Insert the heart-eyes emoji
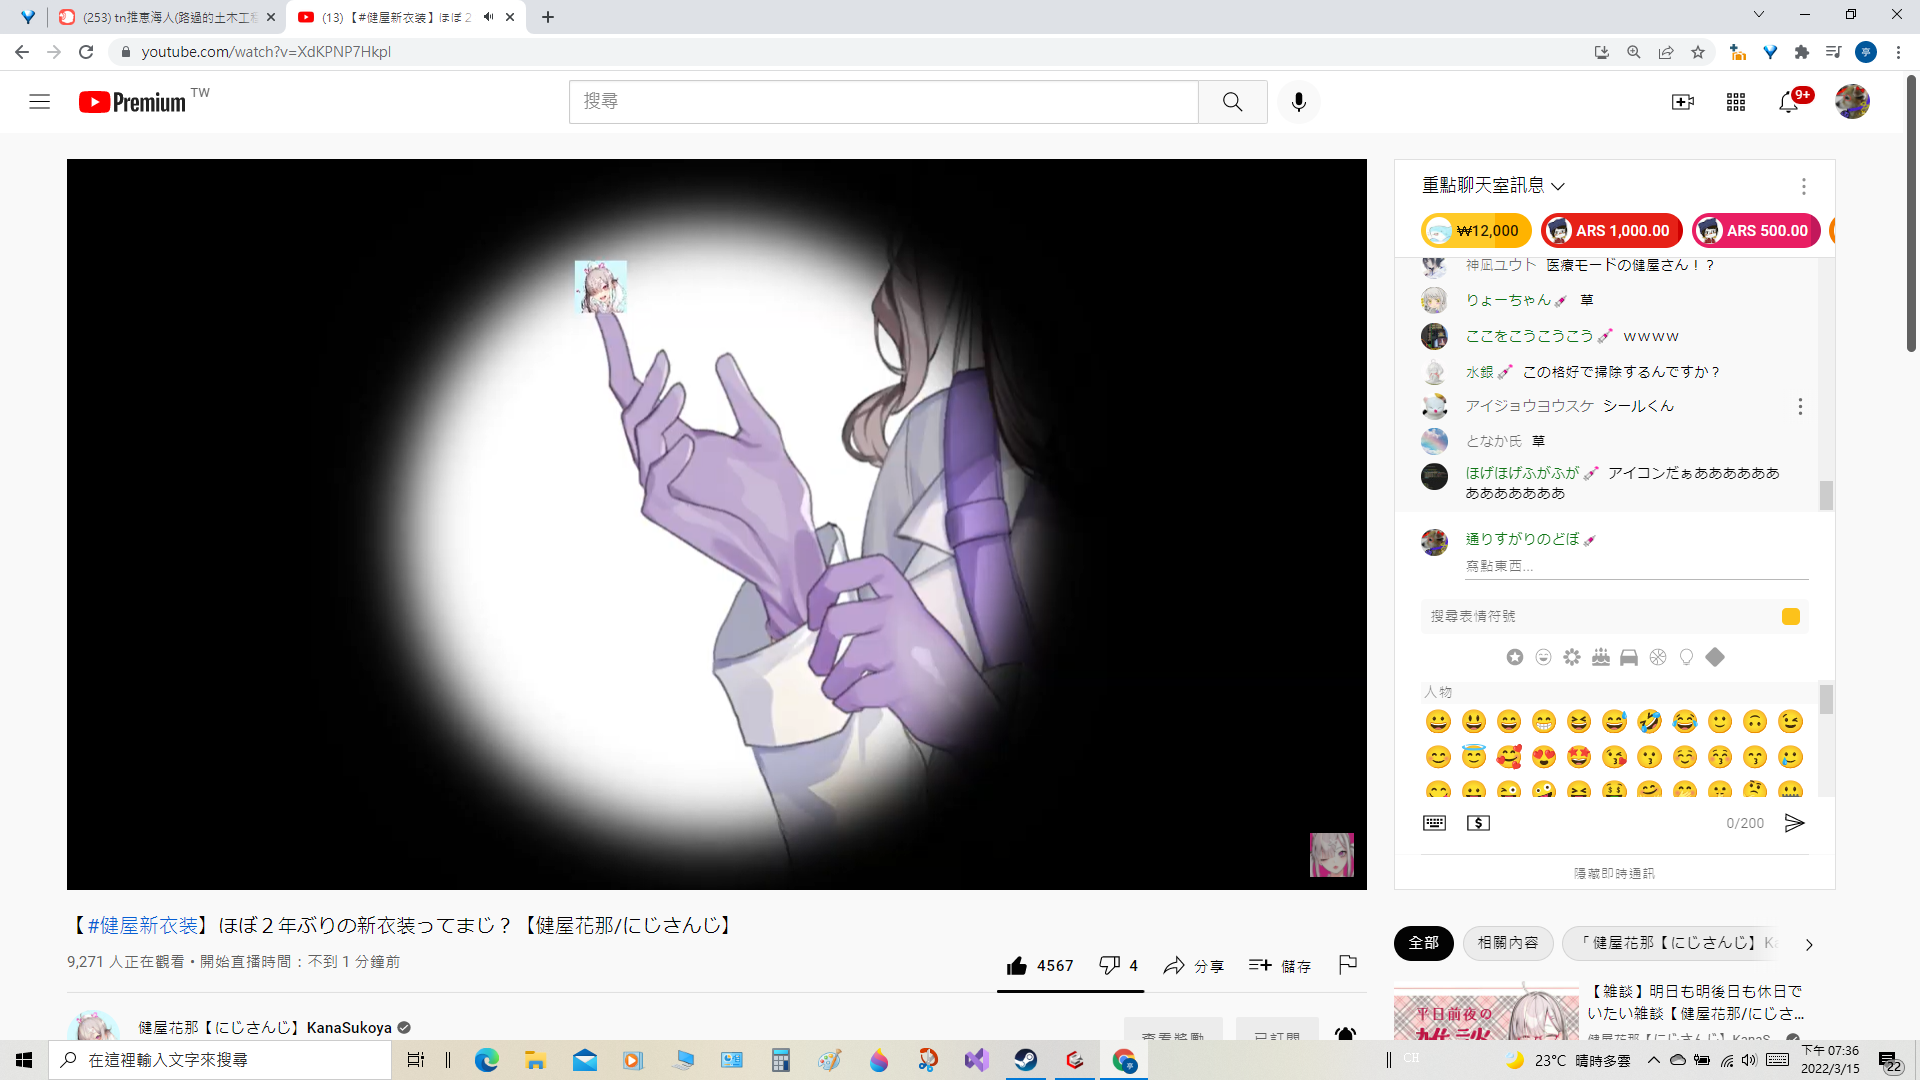This screenshot has height=1080, width=1920. [x=1544, y=757]
